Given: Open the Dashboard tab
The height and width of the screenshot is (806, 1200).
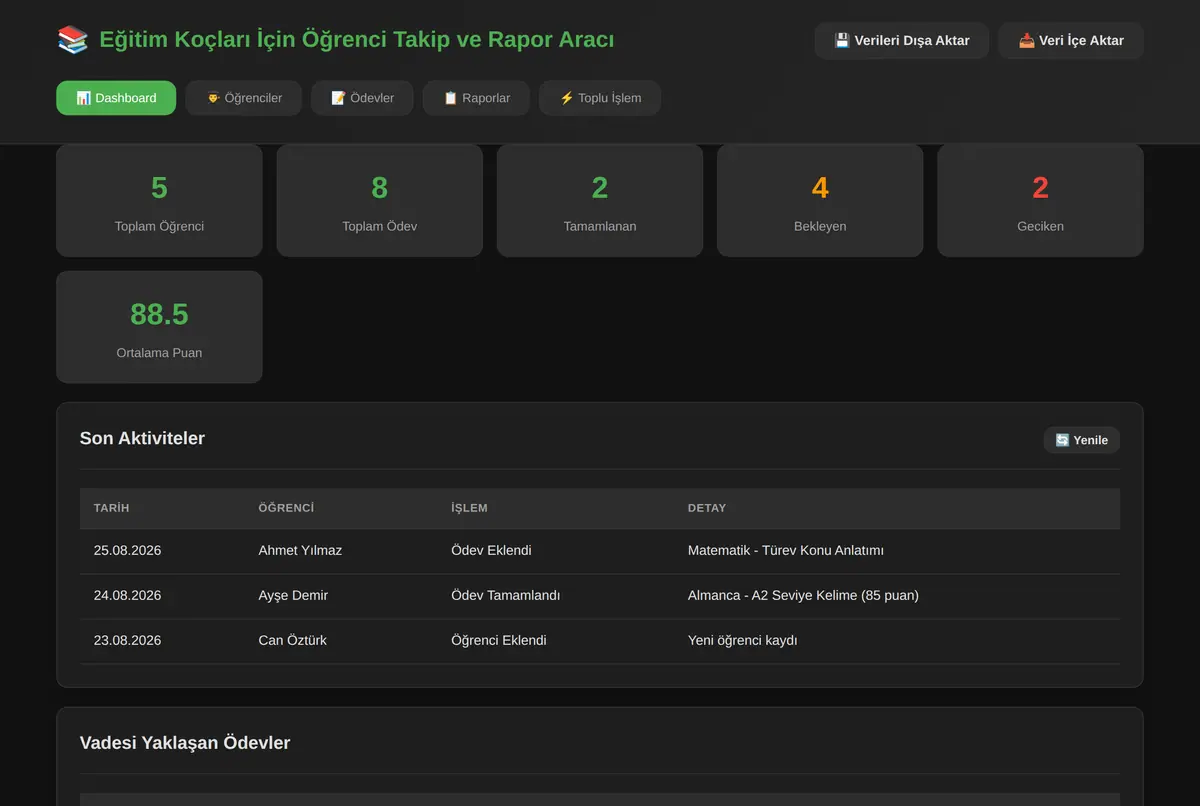Looking at the screenshot, I should (116, 98).
